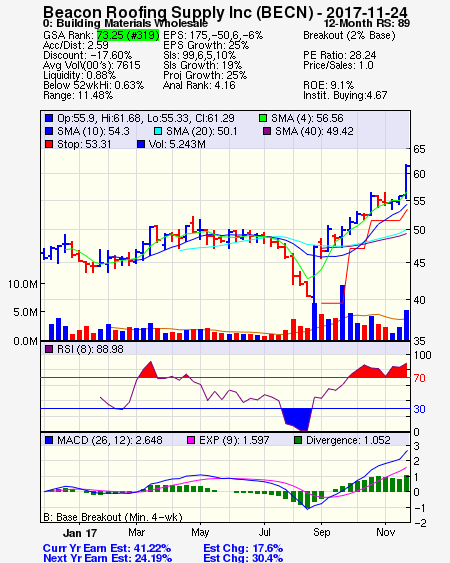Image resolution: width=450 pixels, height=563 pixels.
Task: Click the PE Ratio: 28.24 text
Action: point(339,55)
